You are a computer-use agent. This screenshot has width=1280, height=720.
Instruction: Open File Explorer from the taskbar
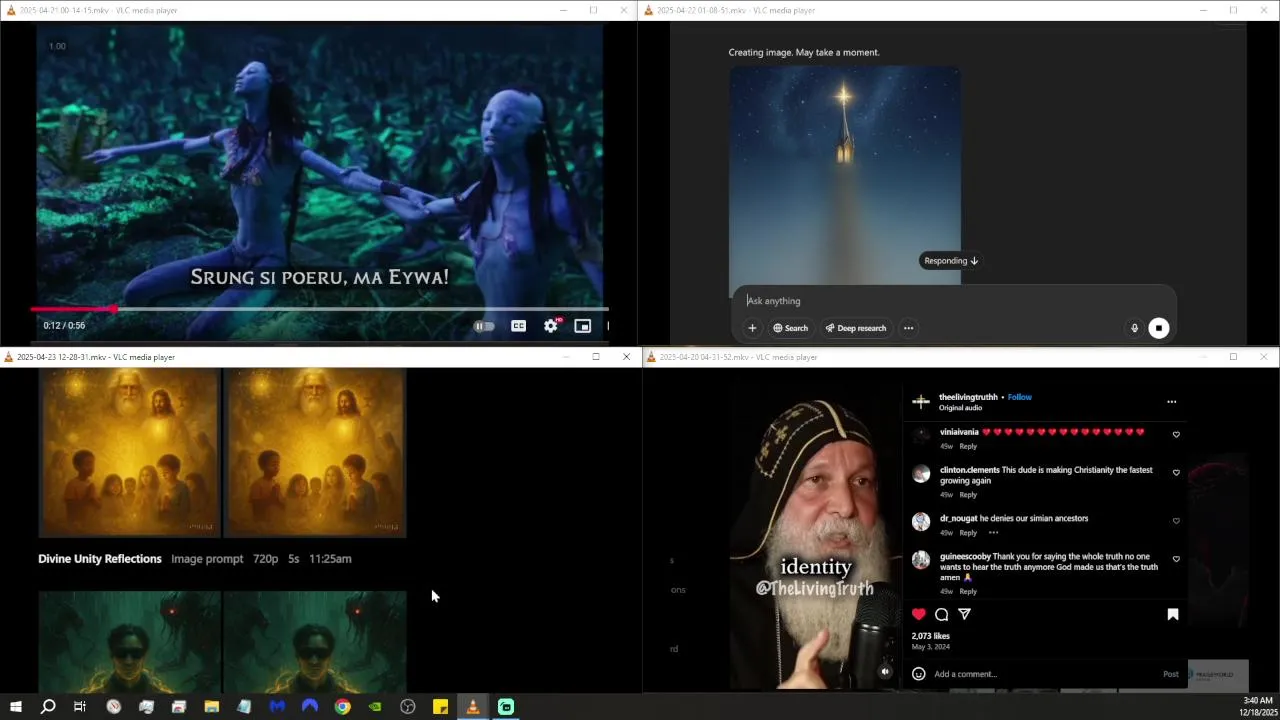click(212, 707)
